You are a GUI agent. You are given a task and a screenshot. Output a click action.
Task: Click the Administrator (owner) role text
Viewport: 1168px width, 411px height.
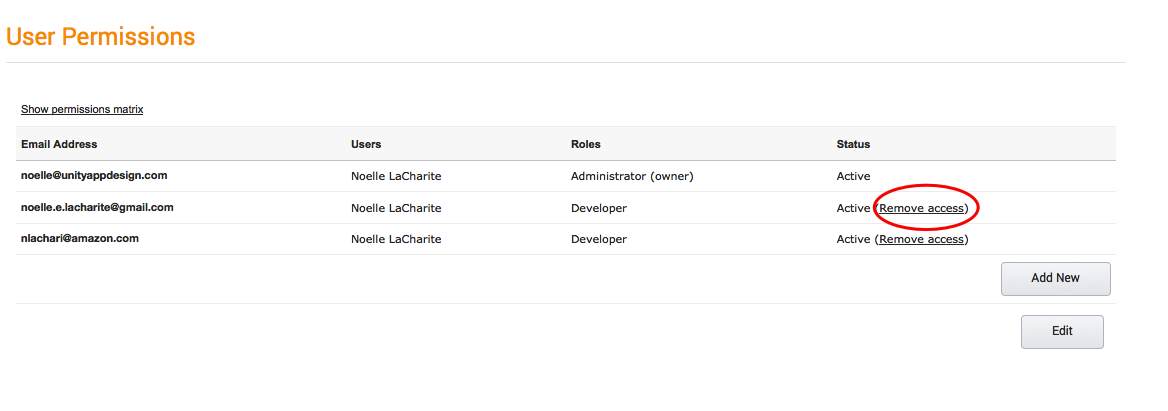point(632,176)
